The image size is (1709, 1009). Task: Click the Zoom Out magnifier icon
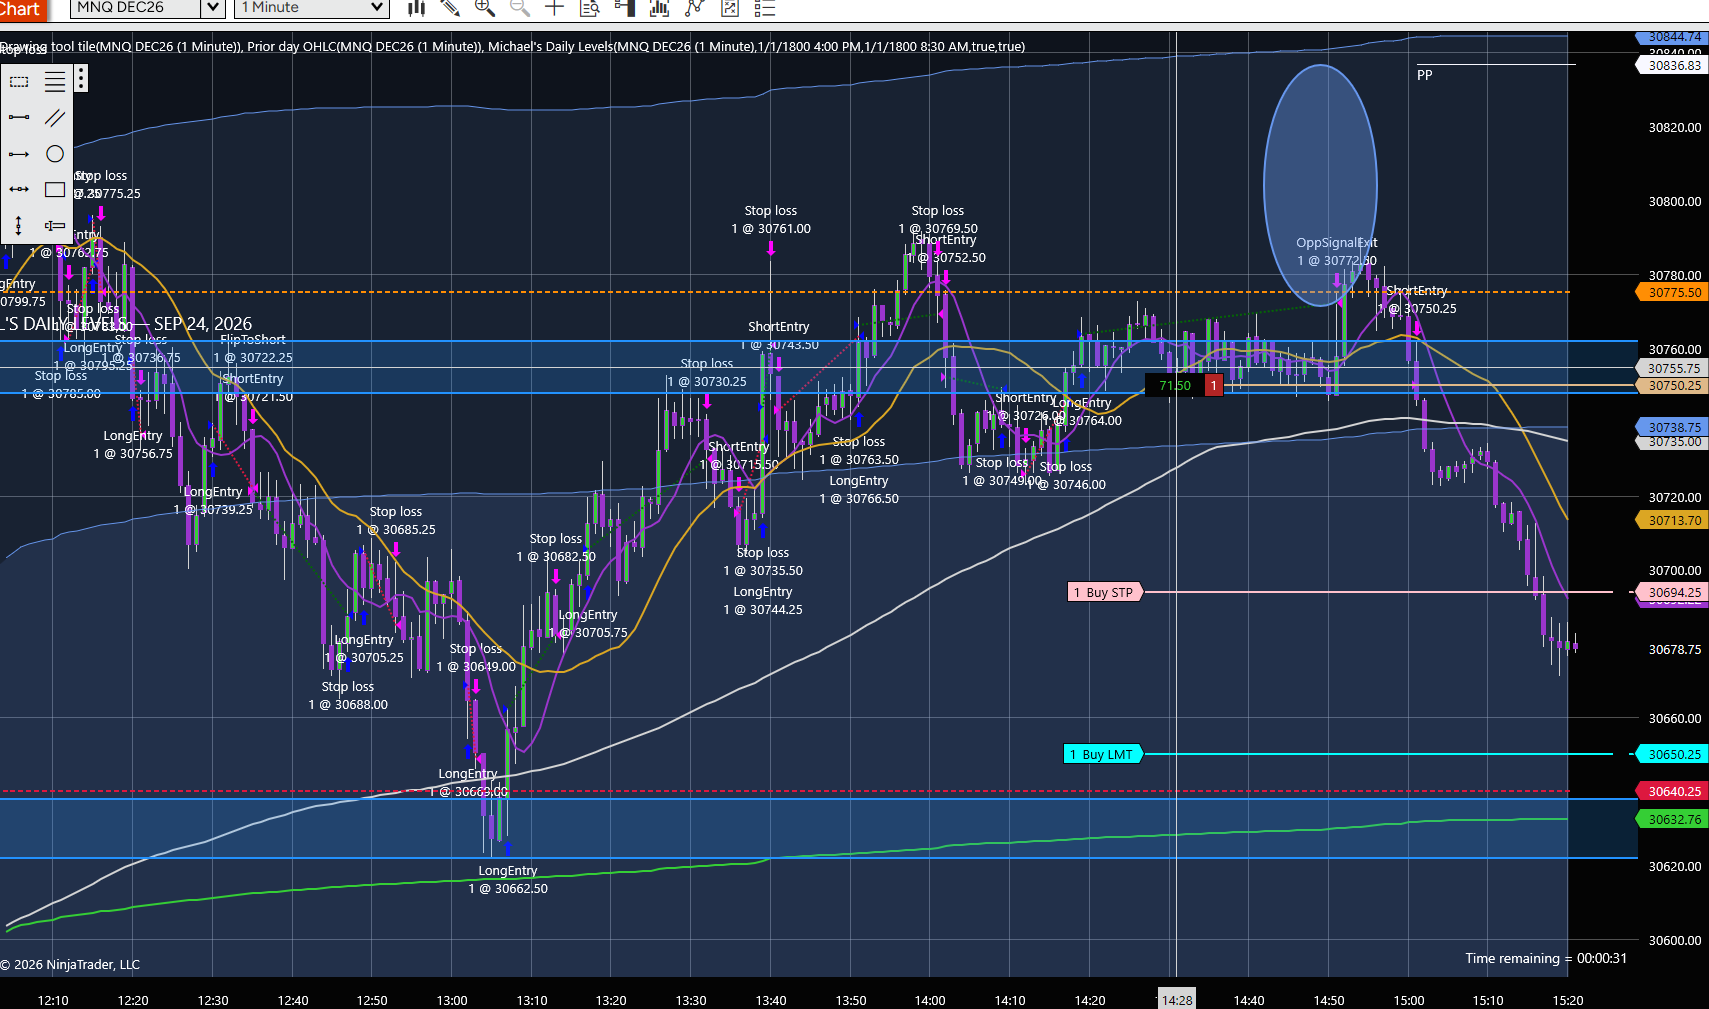pyautogui.click(x=520, y=8)
